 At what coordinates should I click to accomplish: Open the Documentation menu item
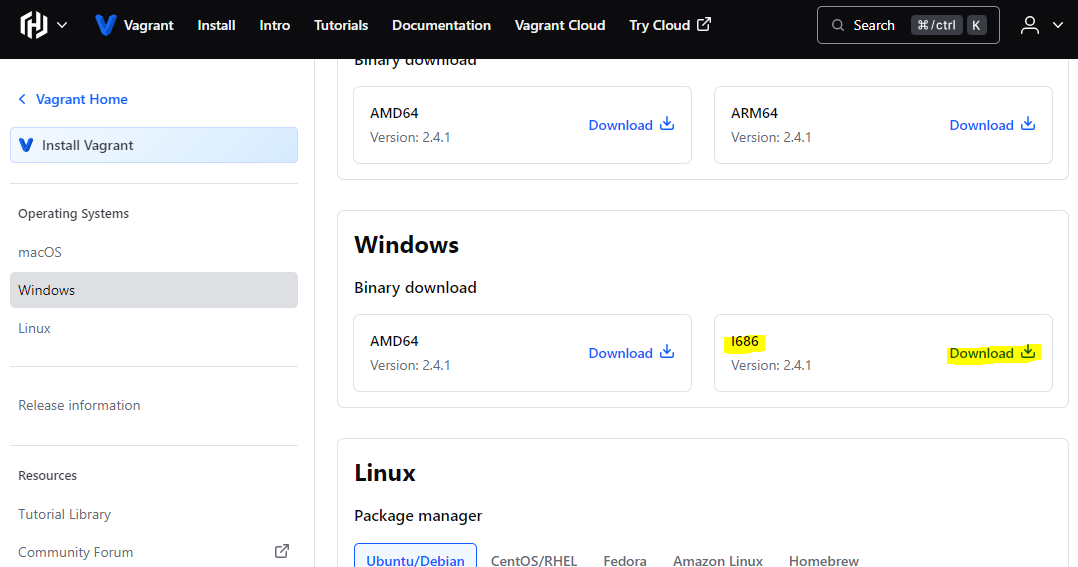pyautogui.click(x=441, y=25)
